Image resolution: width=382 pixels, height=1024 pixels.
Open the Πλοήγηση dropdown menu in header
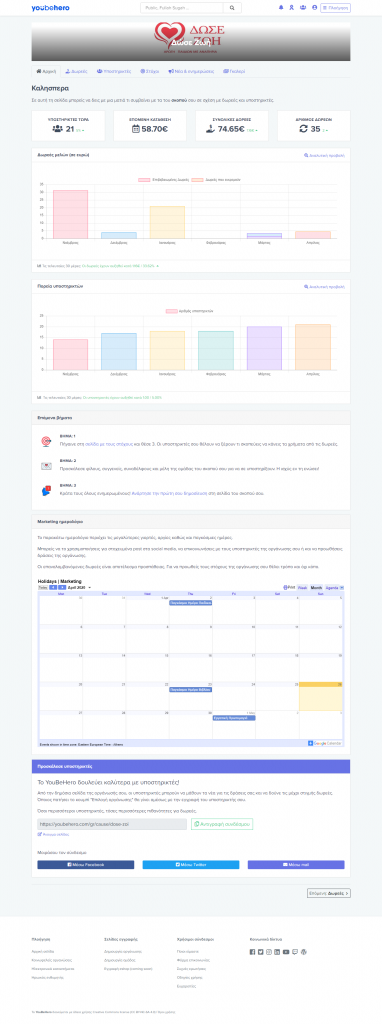(335, 8)
